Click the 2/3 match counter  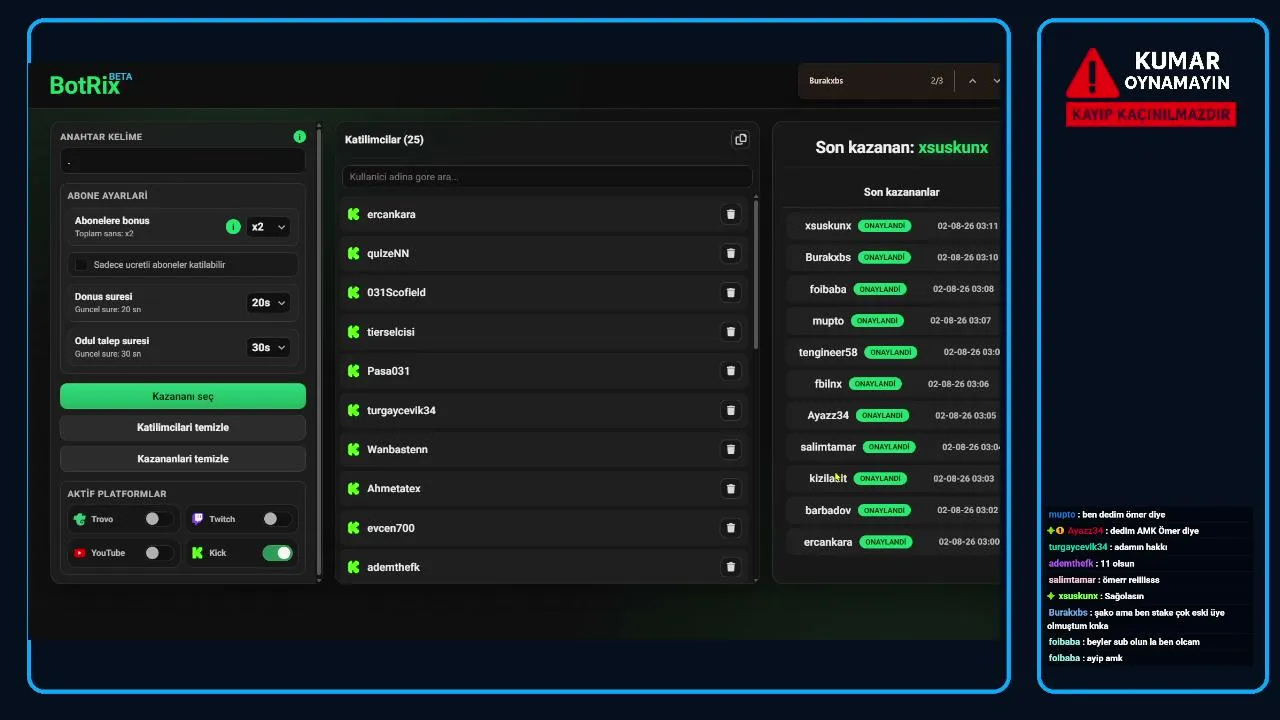click(x=937, y=81)
